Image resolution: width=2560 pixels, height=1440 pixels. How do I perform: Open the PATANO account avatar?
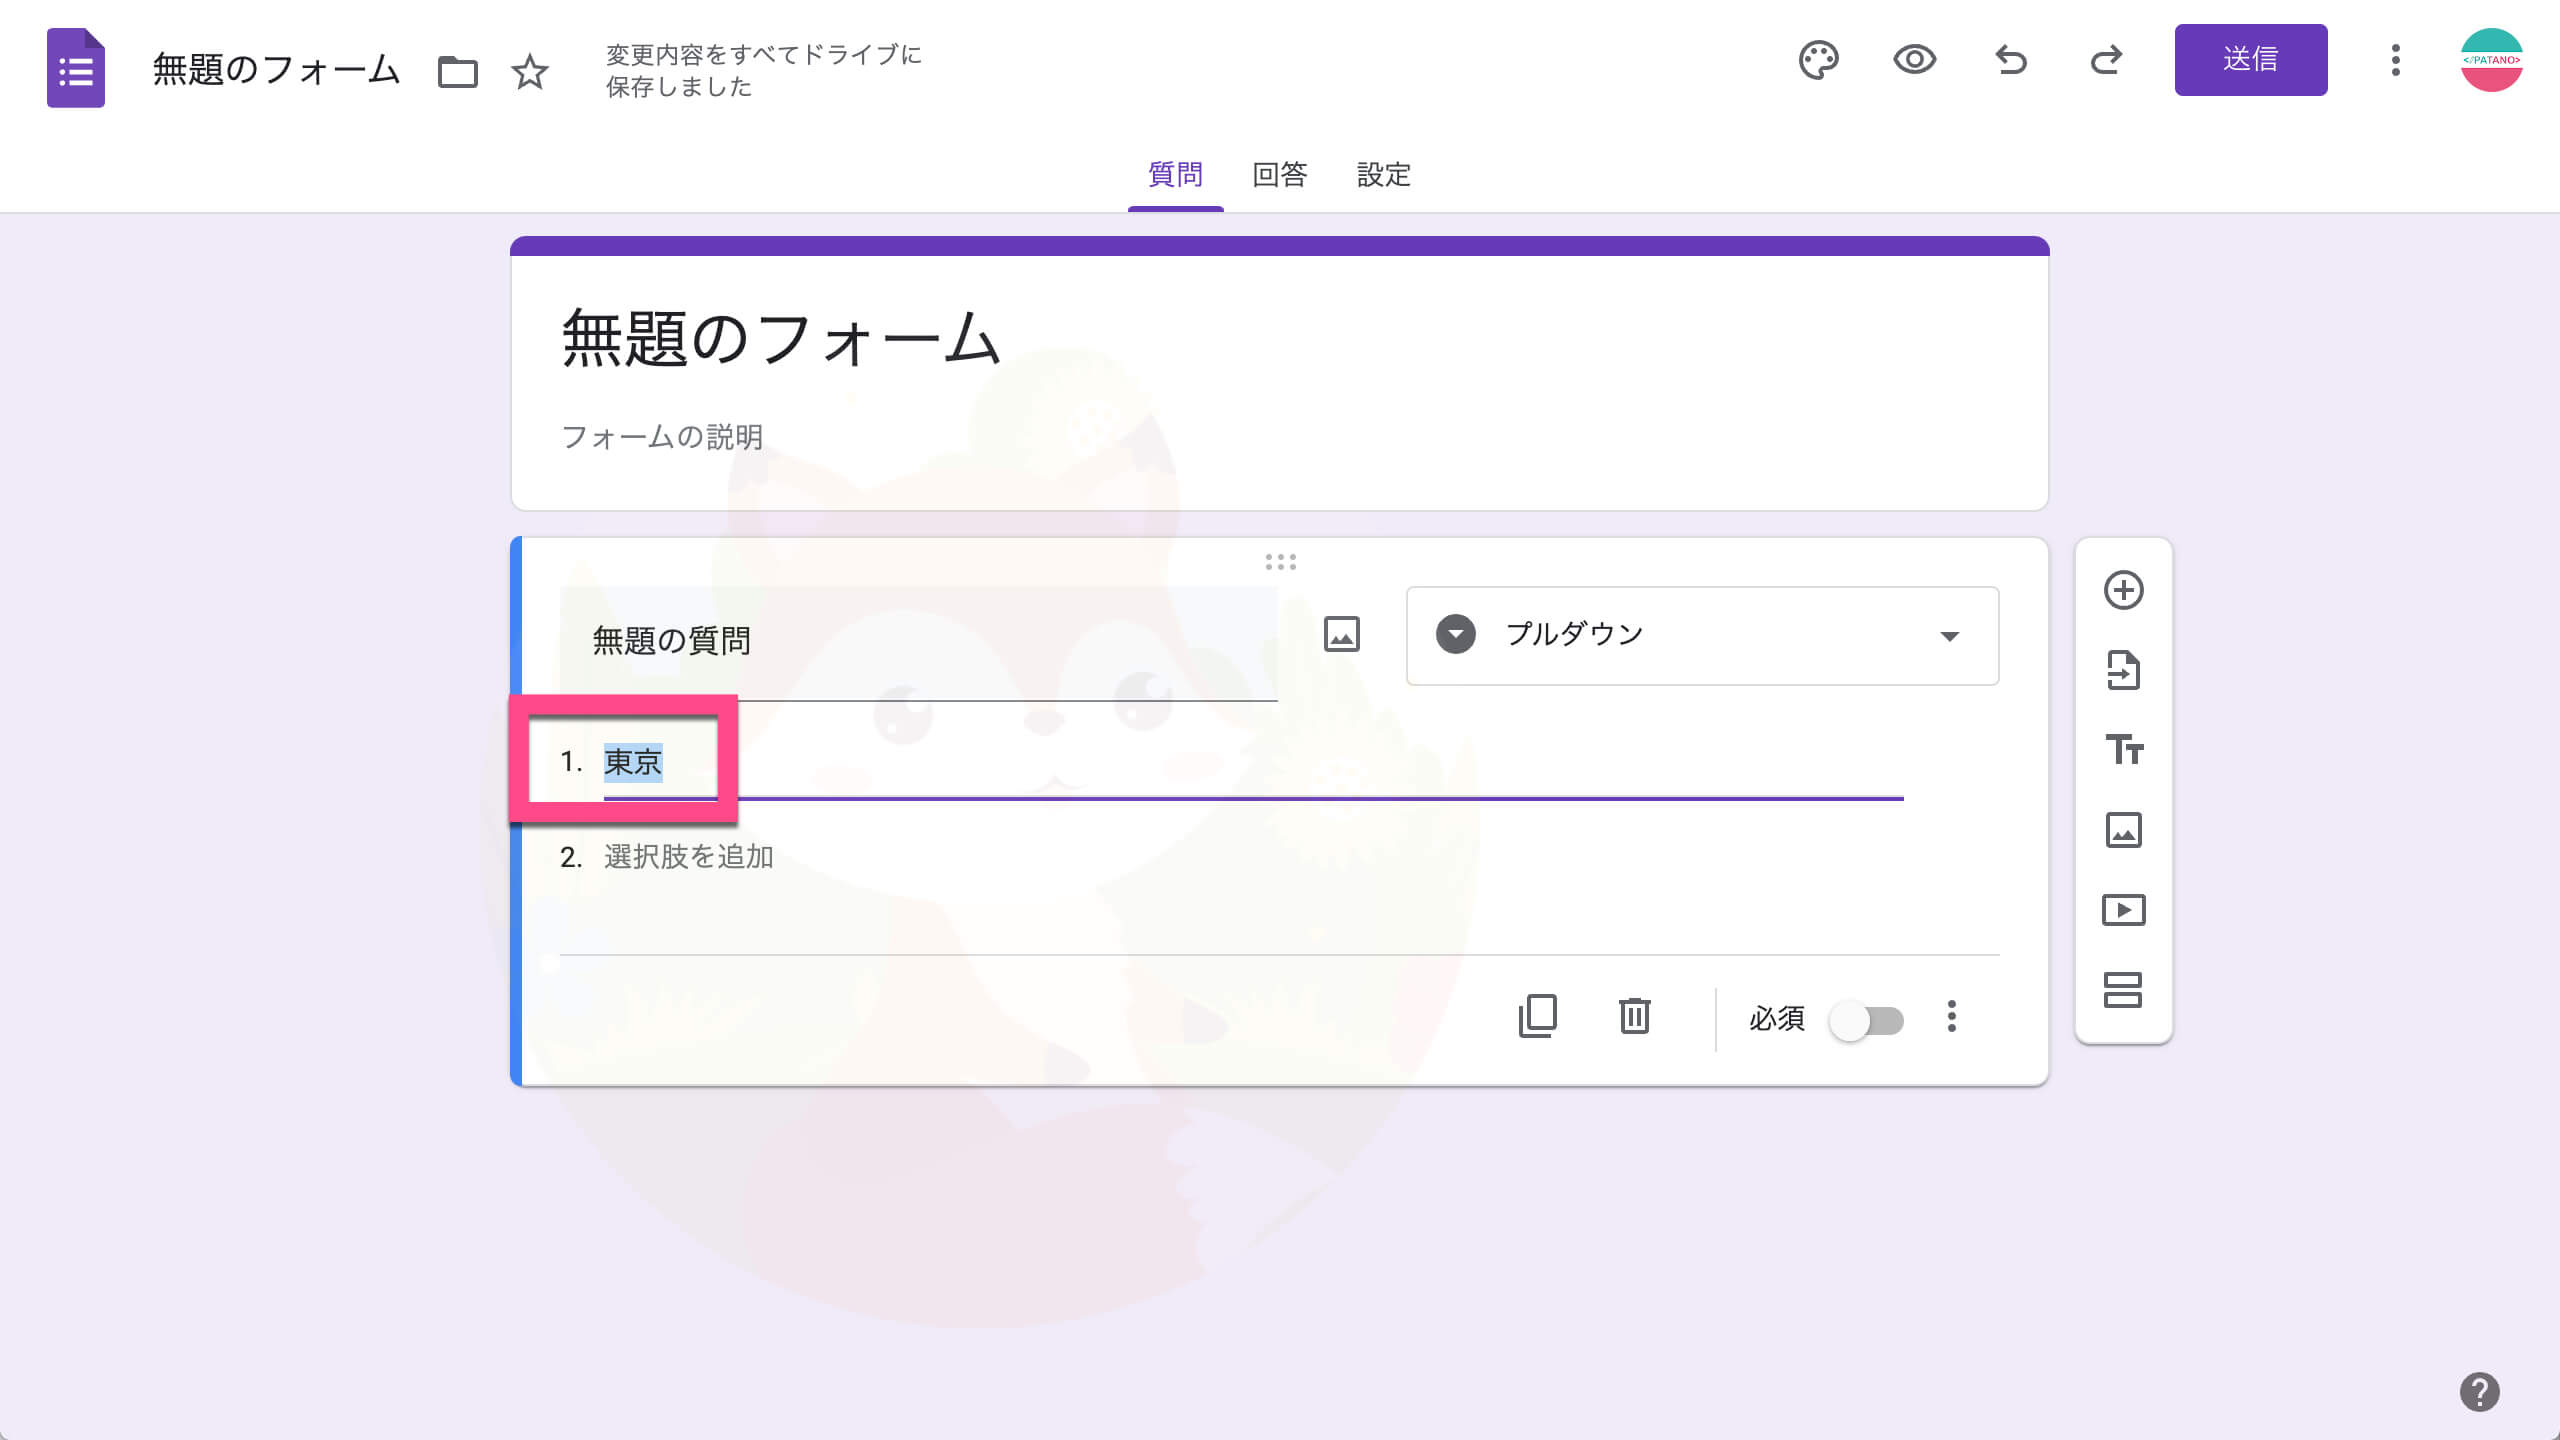(2491, 60)
